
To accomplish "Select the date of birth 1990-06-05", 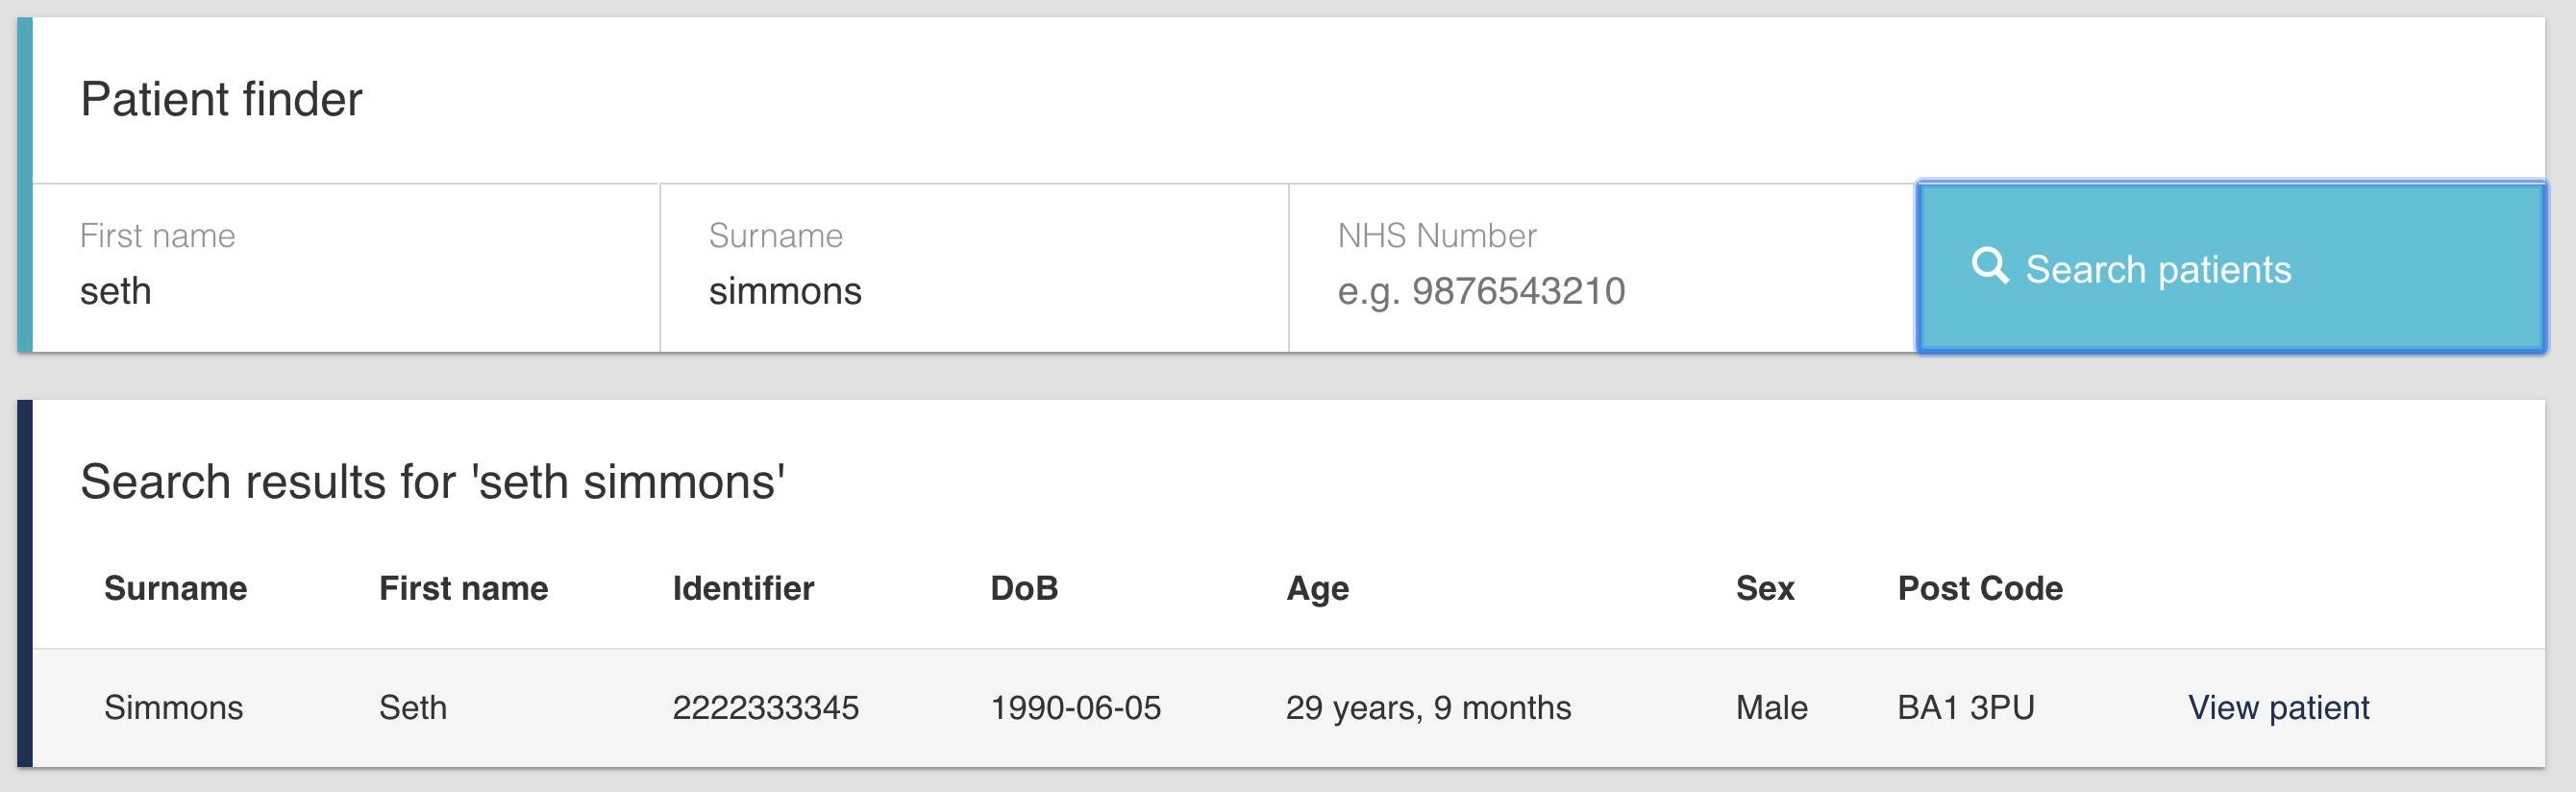I will pos(1075,708).
